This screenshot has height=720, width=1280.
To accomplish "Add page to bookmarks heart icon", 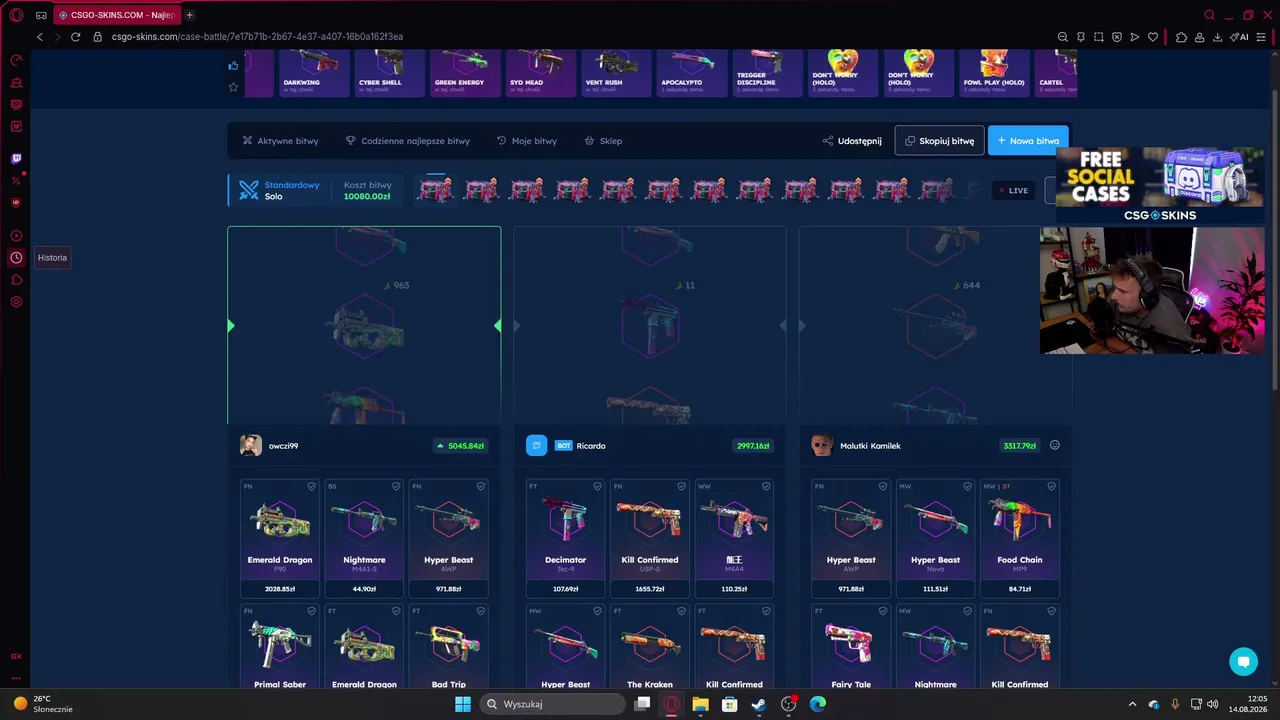I will point(1153,37).
